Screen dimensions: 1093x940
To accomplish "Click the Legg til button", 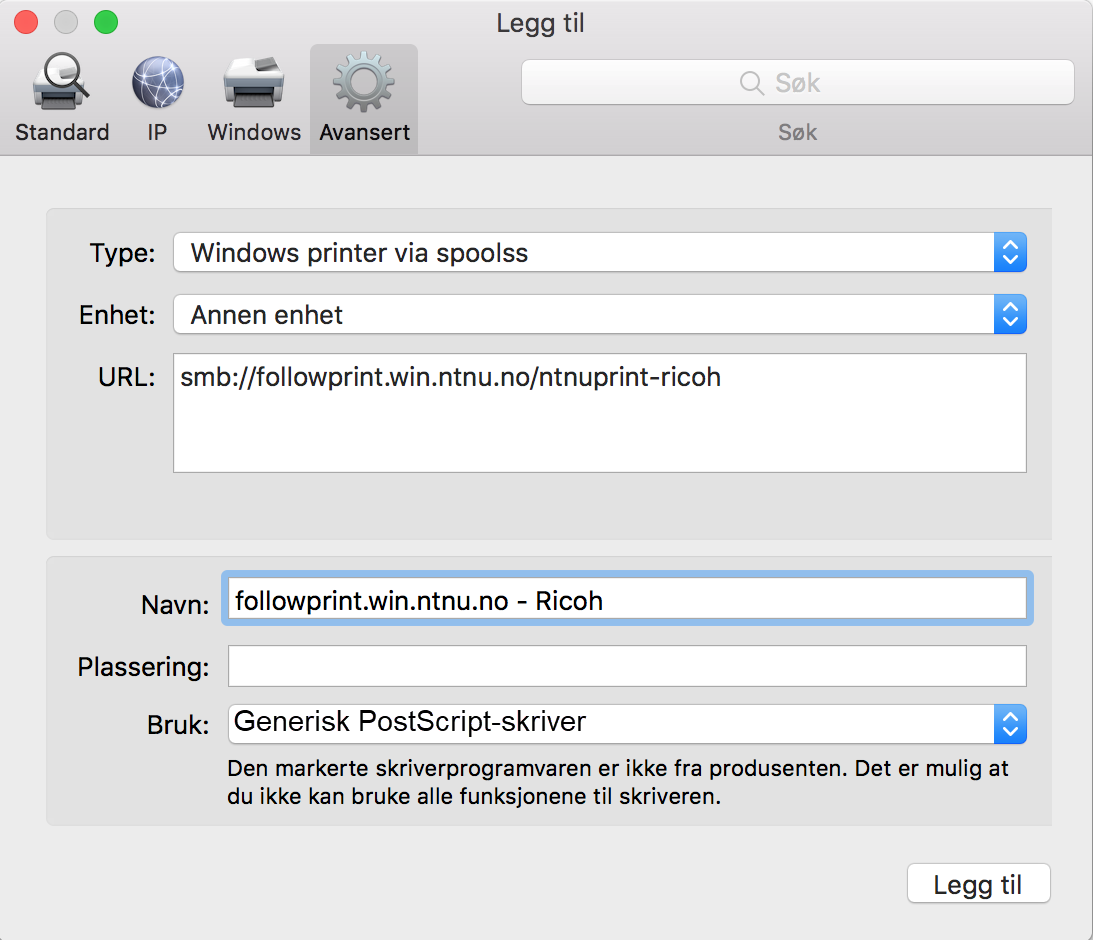I will [978, 884].
